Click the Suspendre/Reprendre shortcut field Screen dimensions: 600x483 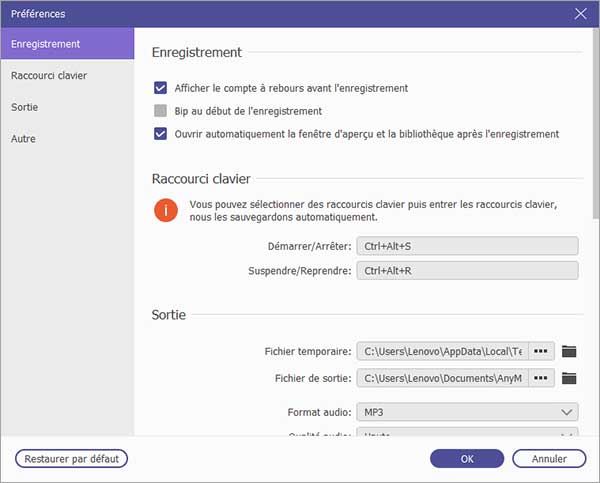(x=468, y=270)
